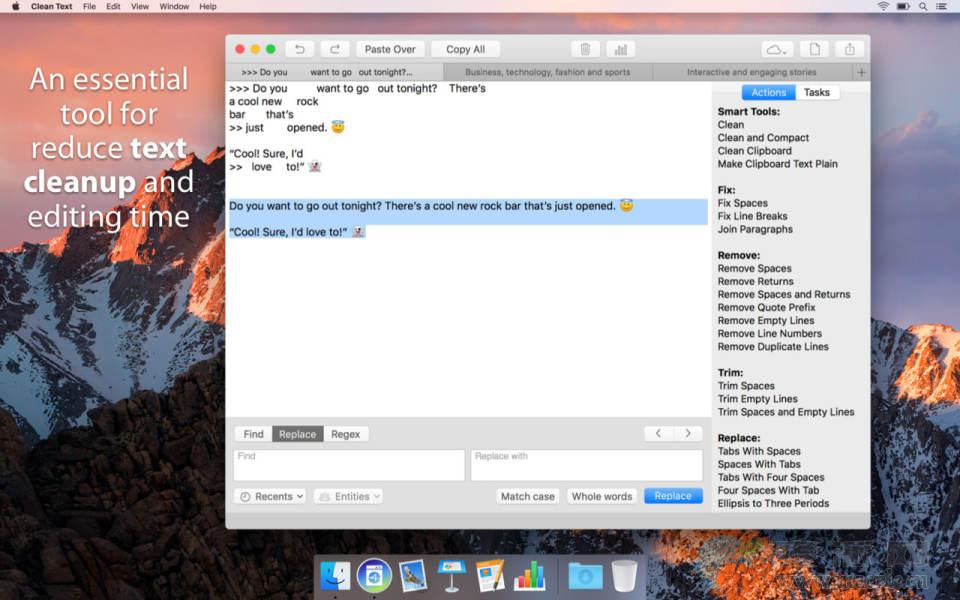
Task: Click the Share icon in the toolbar
Action: 850,49
